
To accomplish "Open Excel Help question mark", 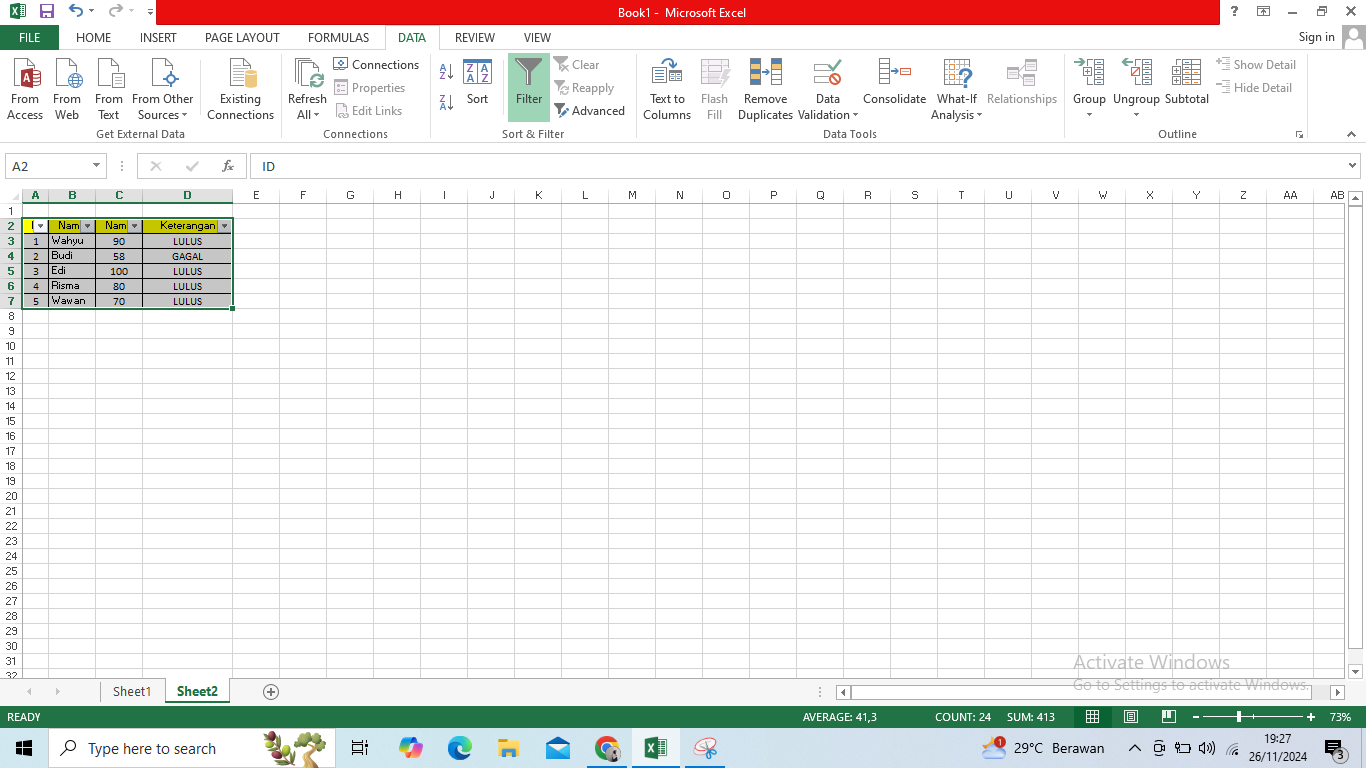I will pos(1234,12).
